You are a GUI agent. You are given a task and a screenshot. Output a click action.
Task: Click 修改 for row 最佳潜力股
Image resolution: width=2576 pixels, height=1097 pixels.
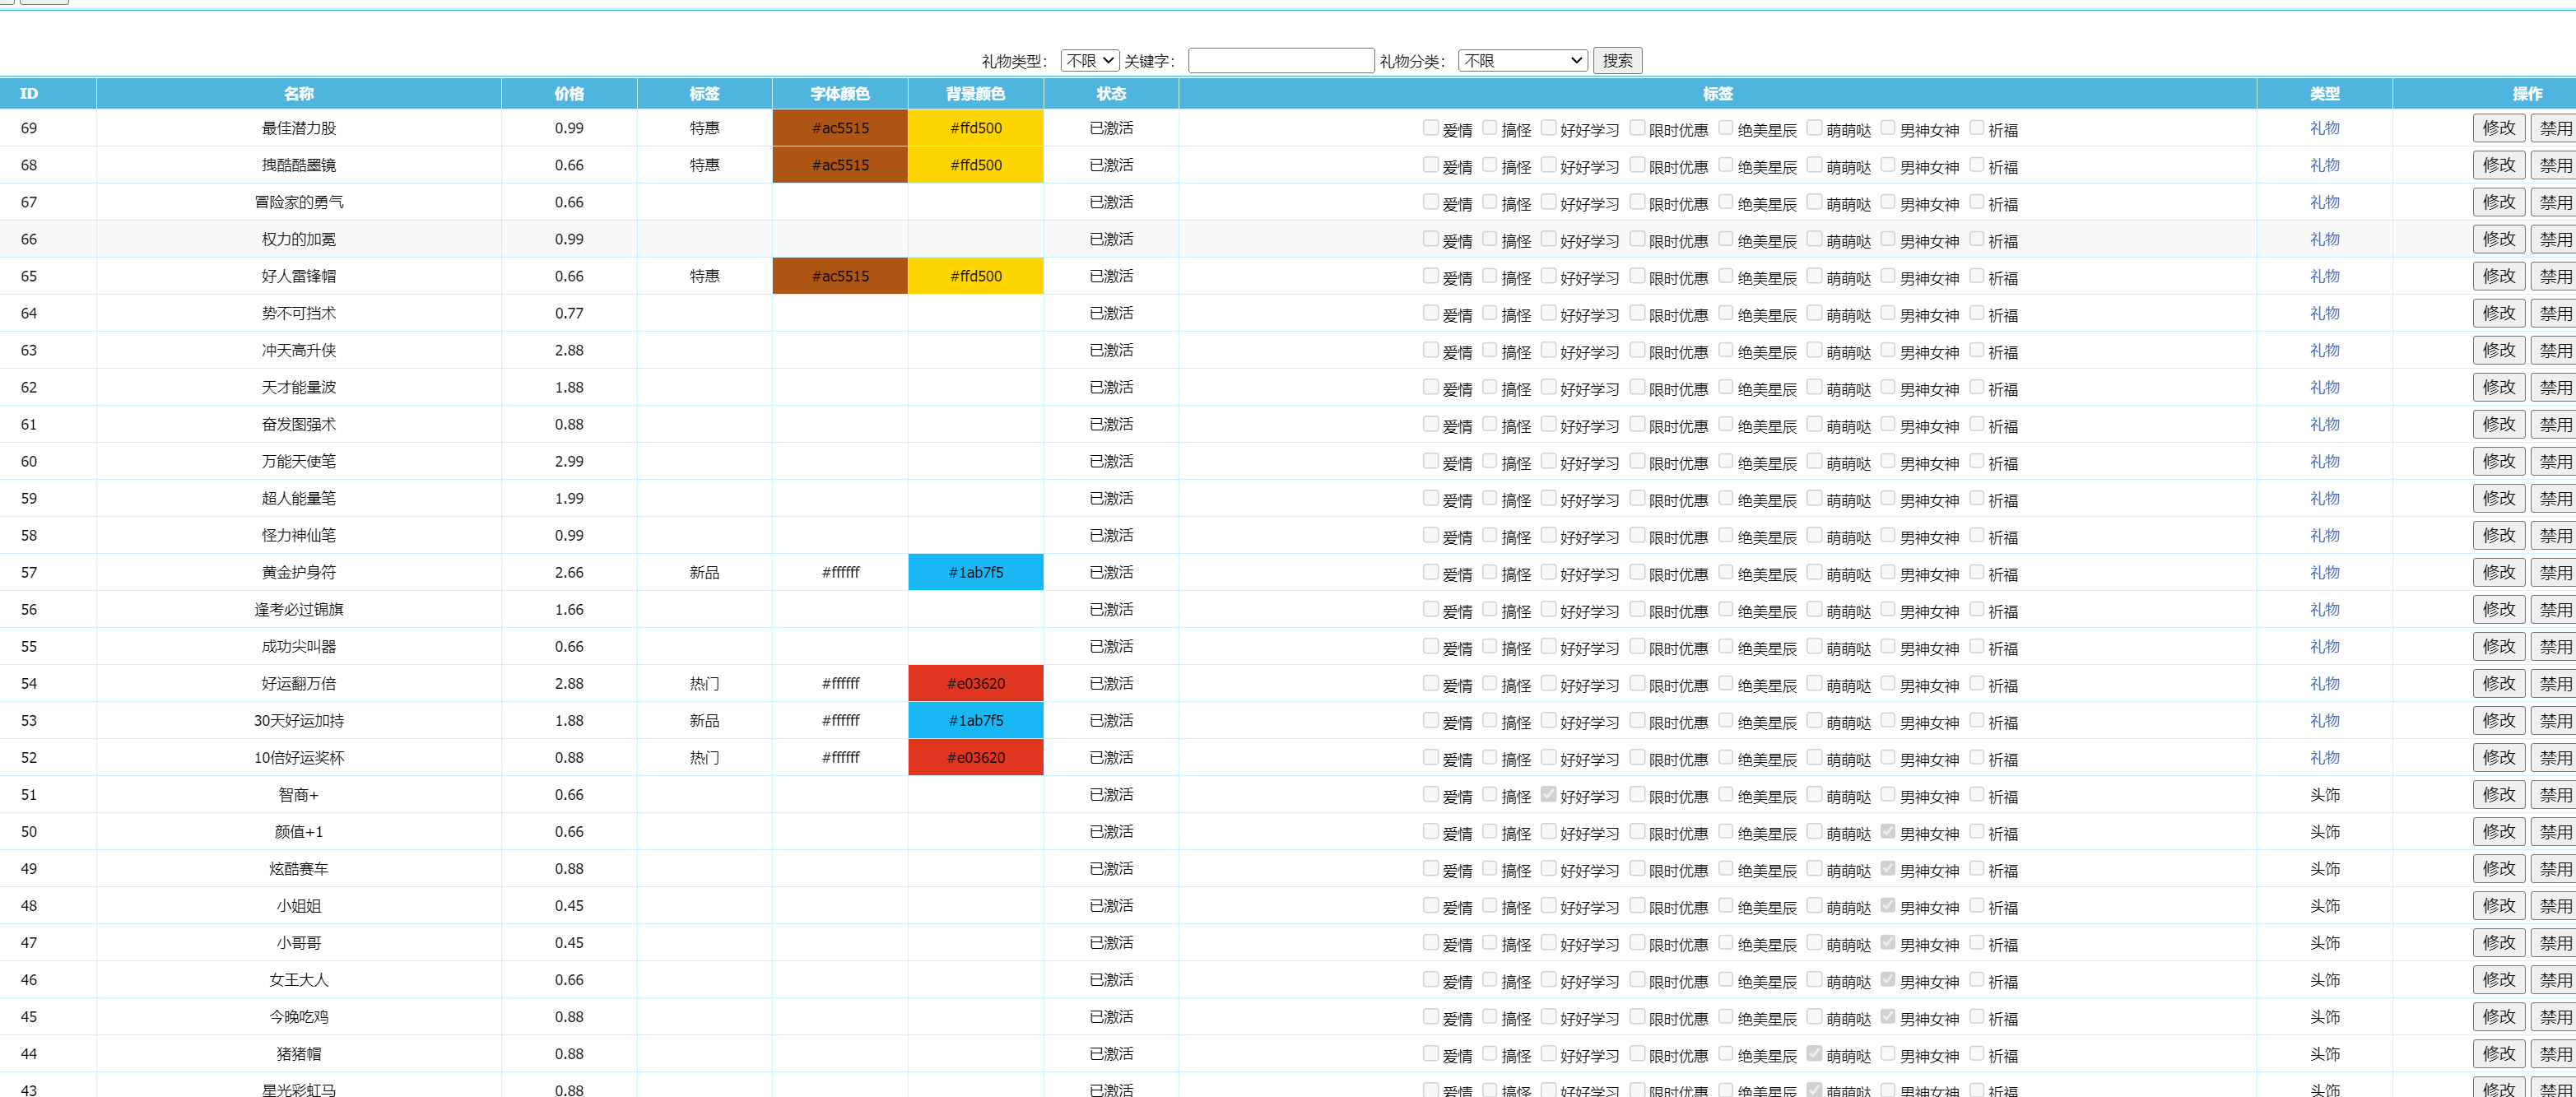[x=2498, y=128]
